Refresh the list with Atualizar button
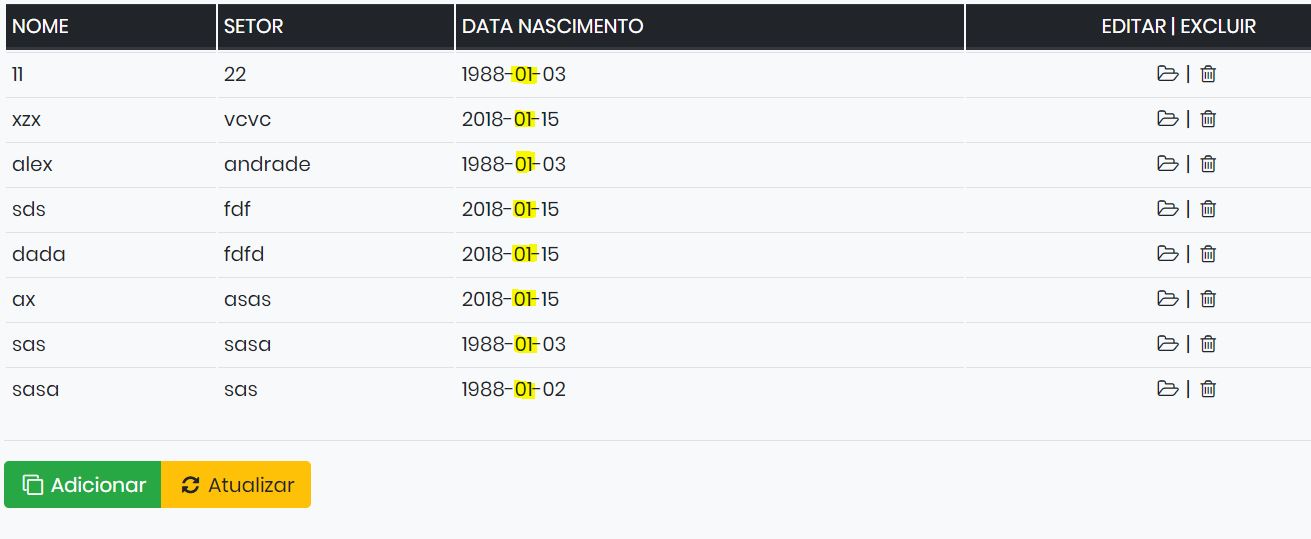The height and width of the screenshot is (539, 1311). pos(236,485)
